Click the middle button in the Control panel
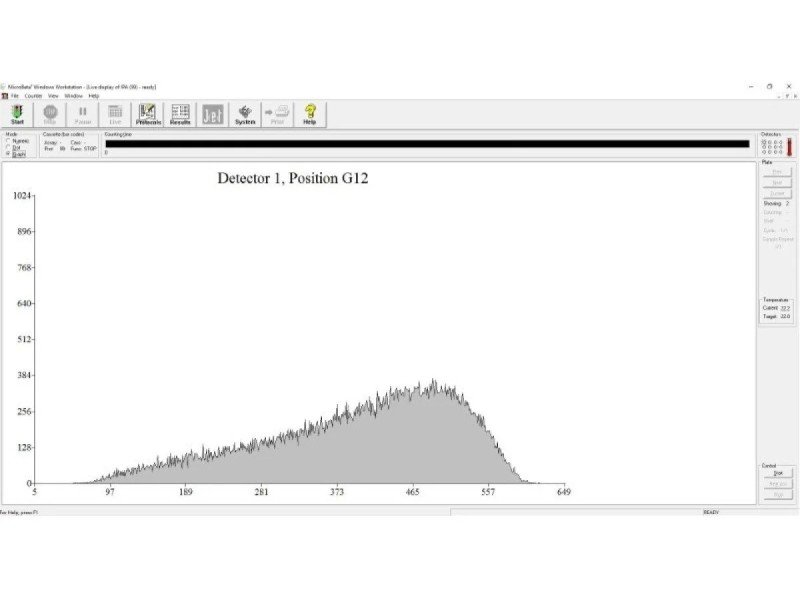 coord(778,484)
